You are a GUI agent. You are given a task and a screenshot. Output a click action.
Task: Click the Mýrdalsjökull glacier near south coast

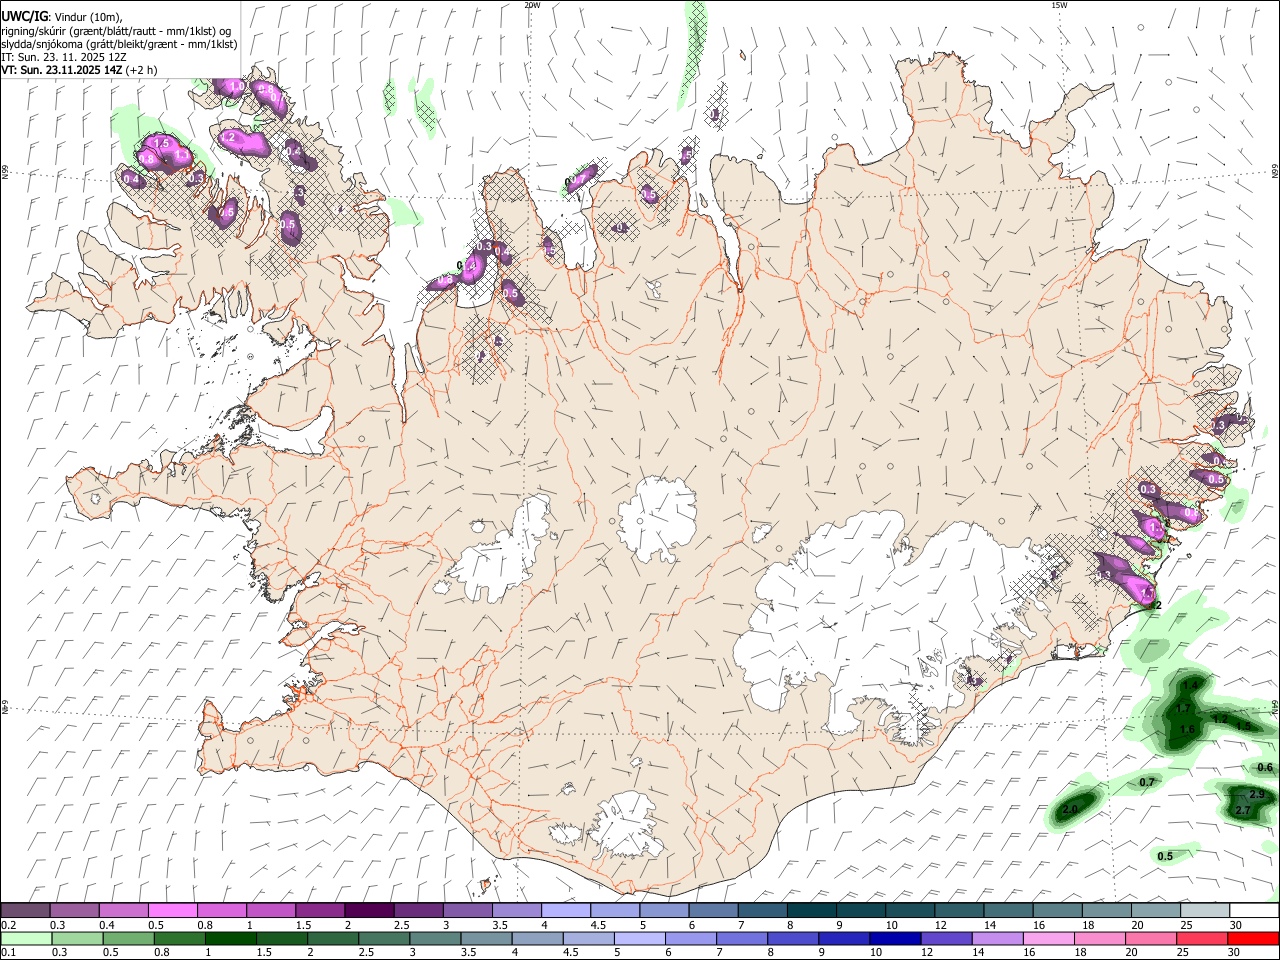pyautogui.click(x=627, y=825)
